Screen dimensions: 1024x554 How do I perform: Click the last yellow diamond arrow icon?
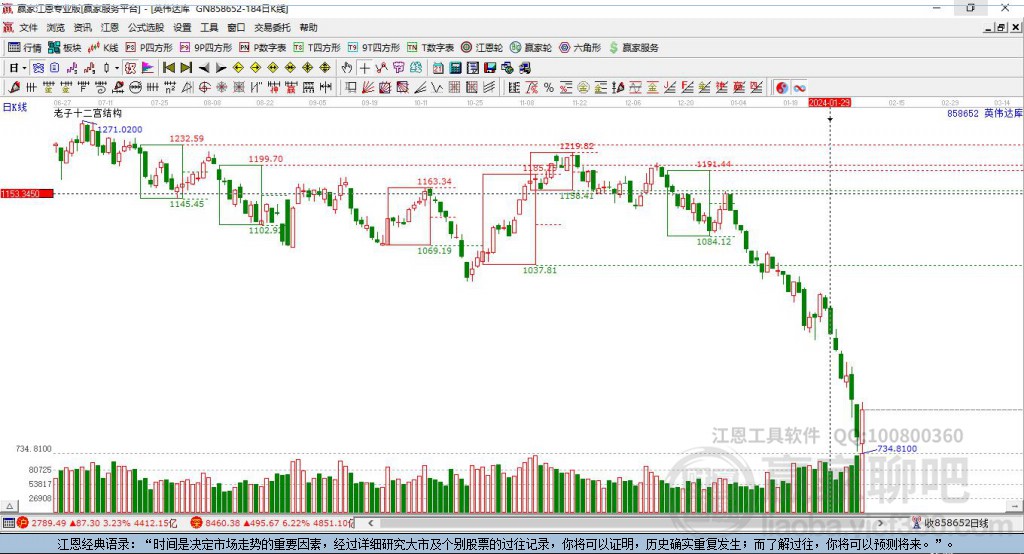click(325, 68)
